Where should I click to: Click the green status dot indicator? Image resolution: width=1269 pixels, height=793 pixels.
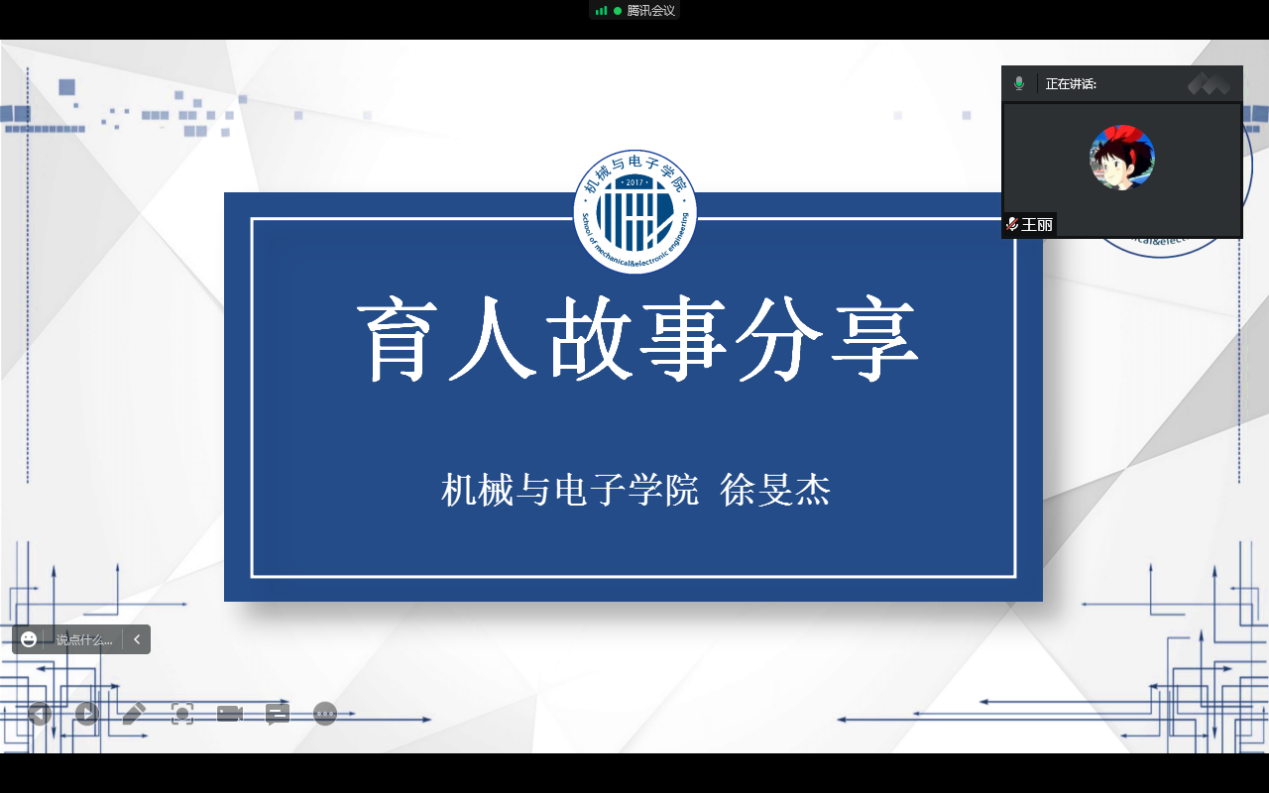coord(617,11)
